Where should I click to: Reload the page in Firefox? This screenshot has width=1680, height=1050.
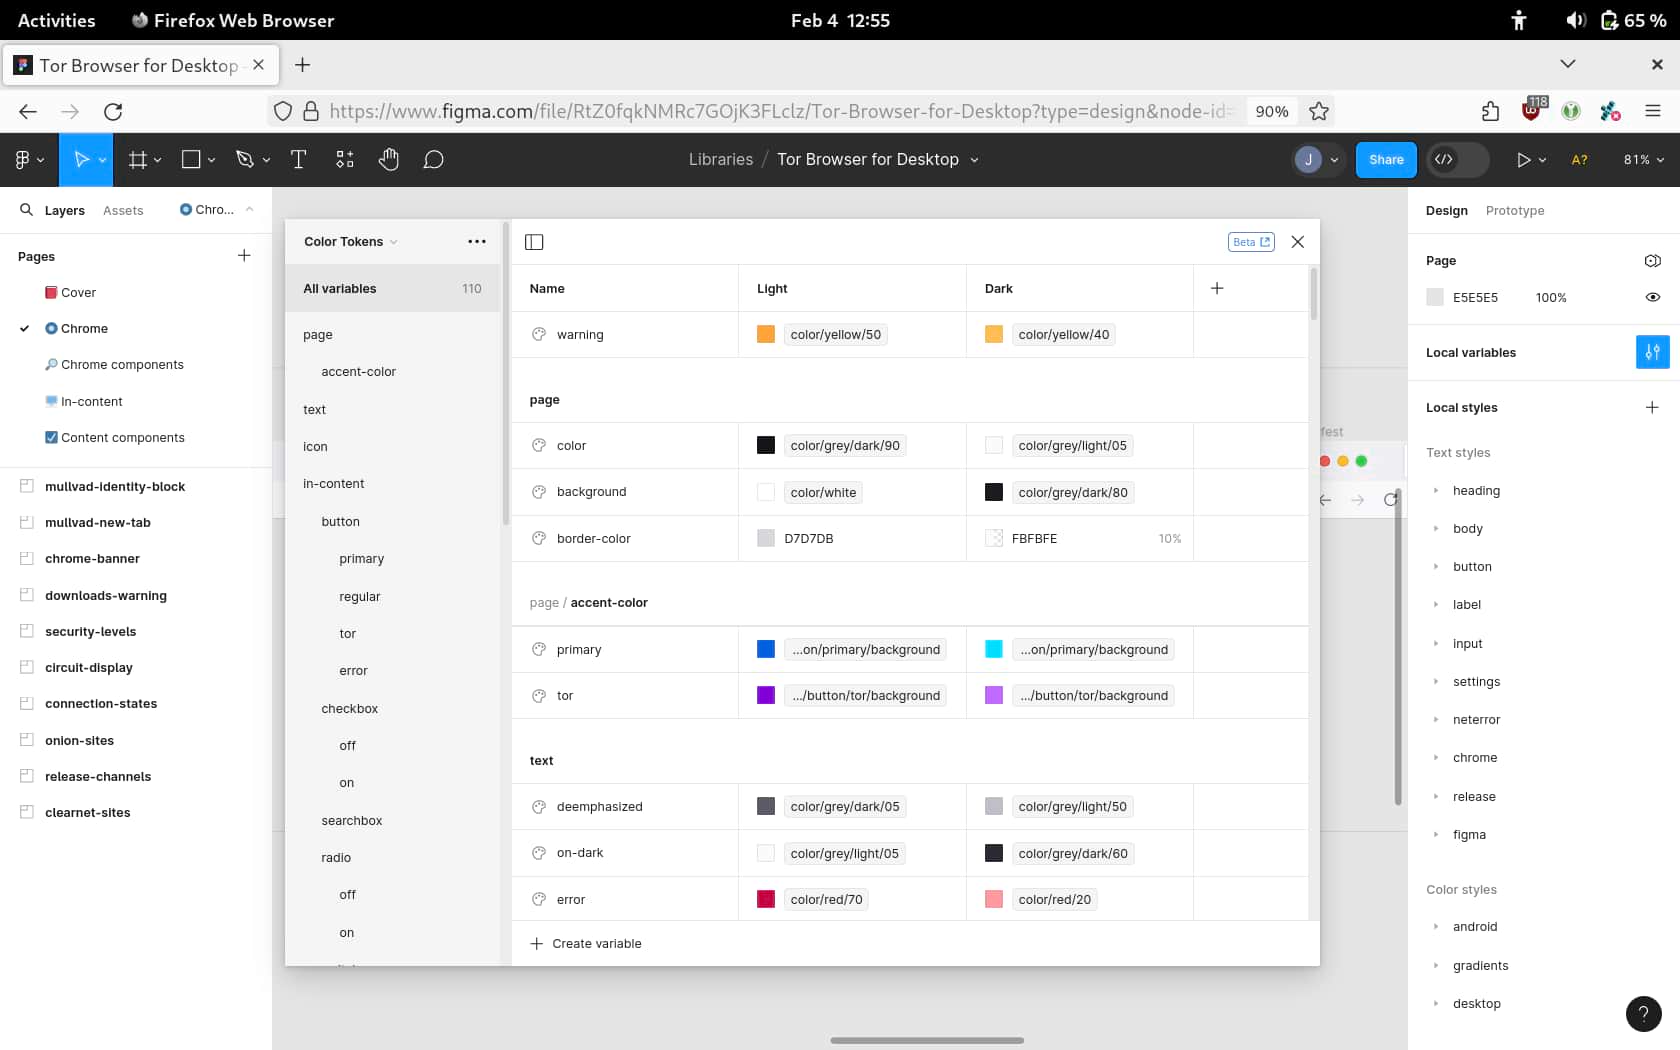pos(113,112)
